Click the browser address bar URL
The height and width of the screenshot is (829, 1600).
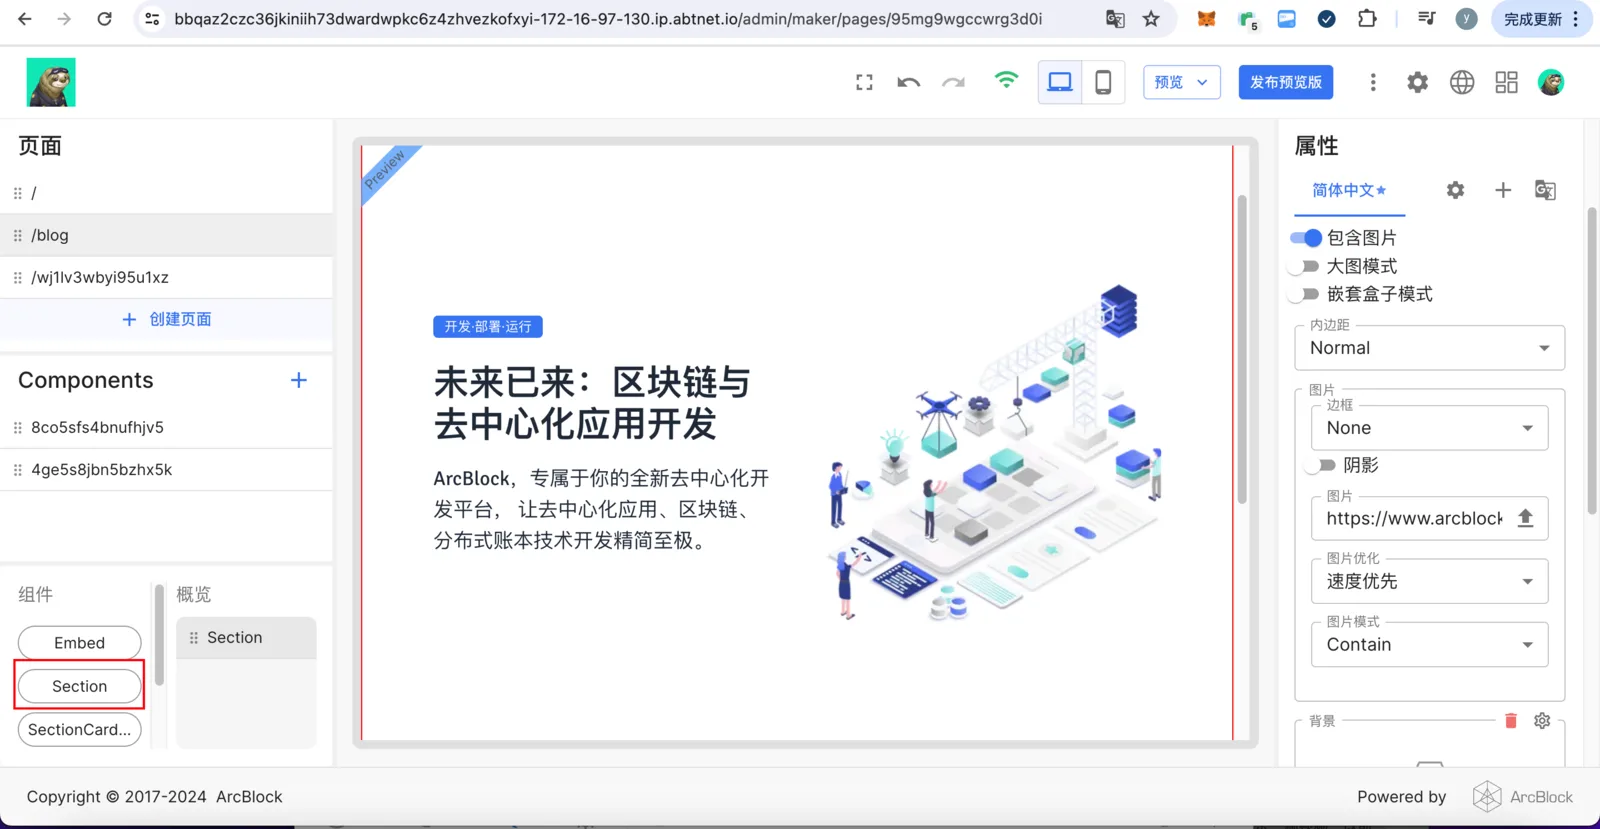(x=608, y=19)
